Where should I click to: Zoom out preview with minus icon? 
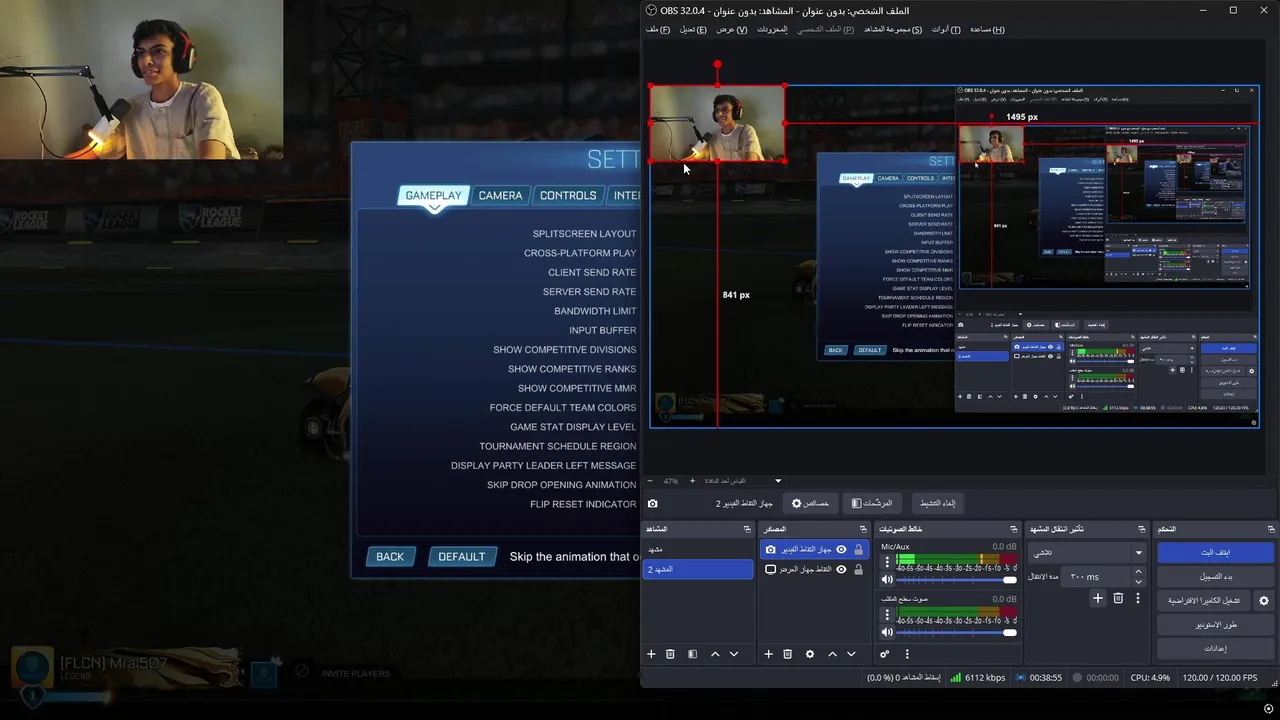pos(650,481)
